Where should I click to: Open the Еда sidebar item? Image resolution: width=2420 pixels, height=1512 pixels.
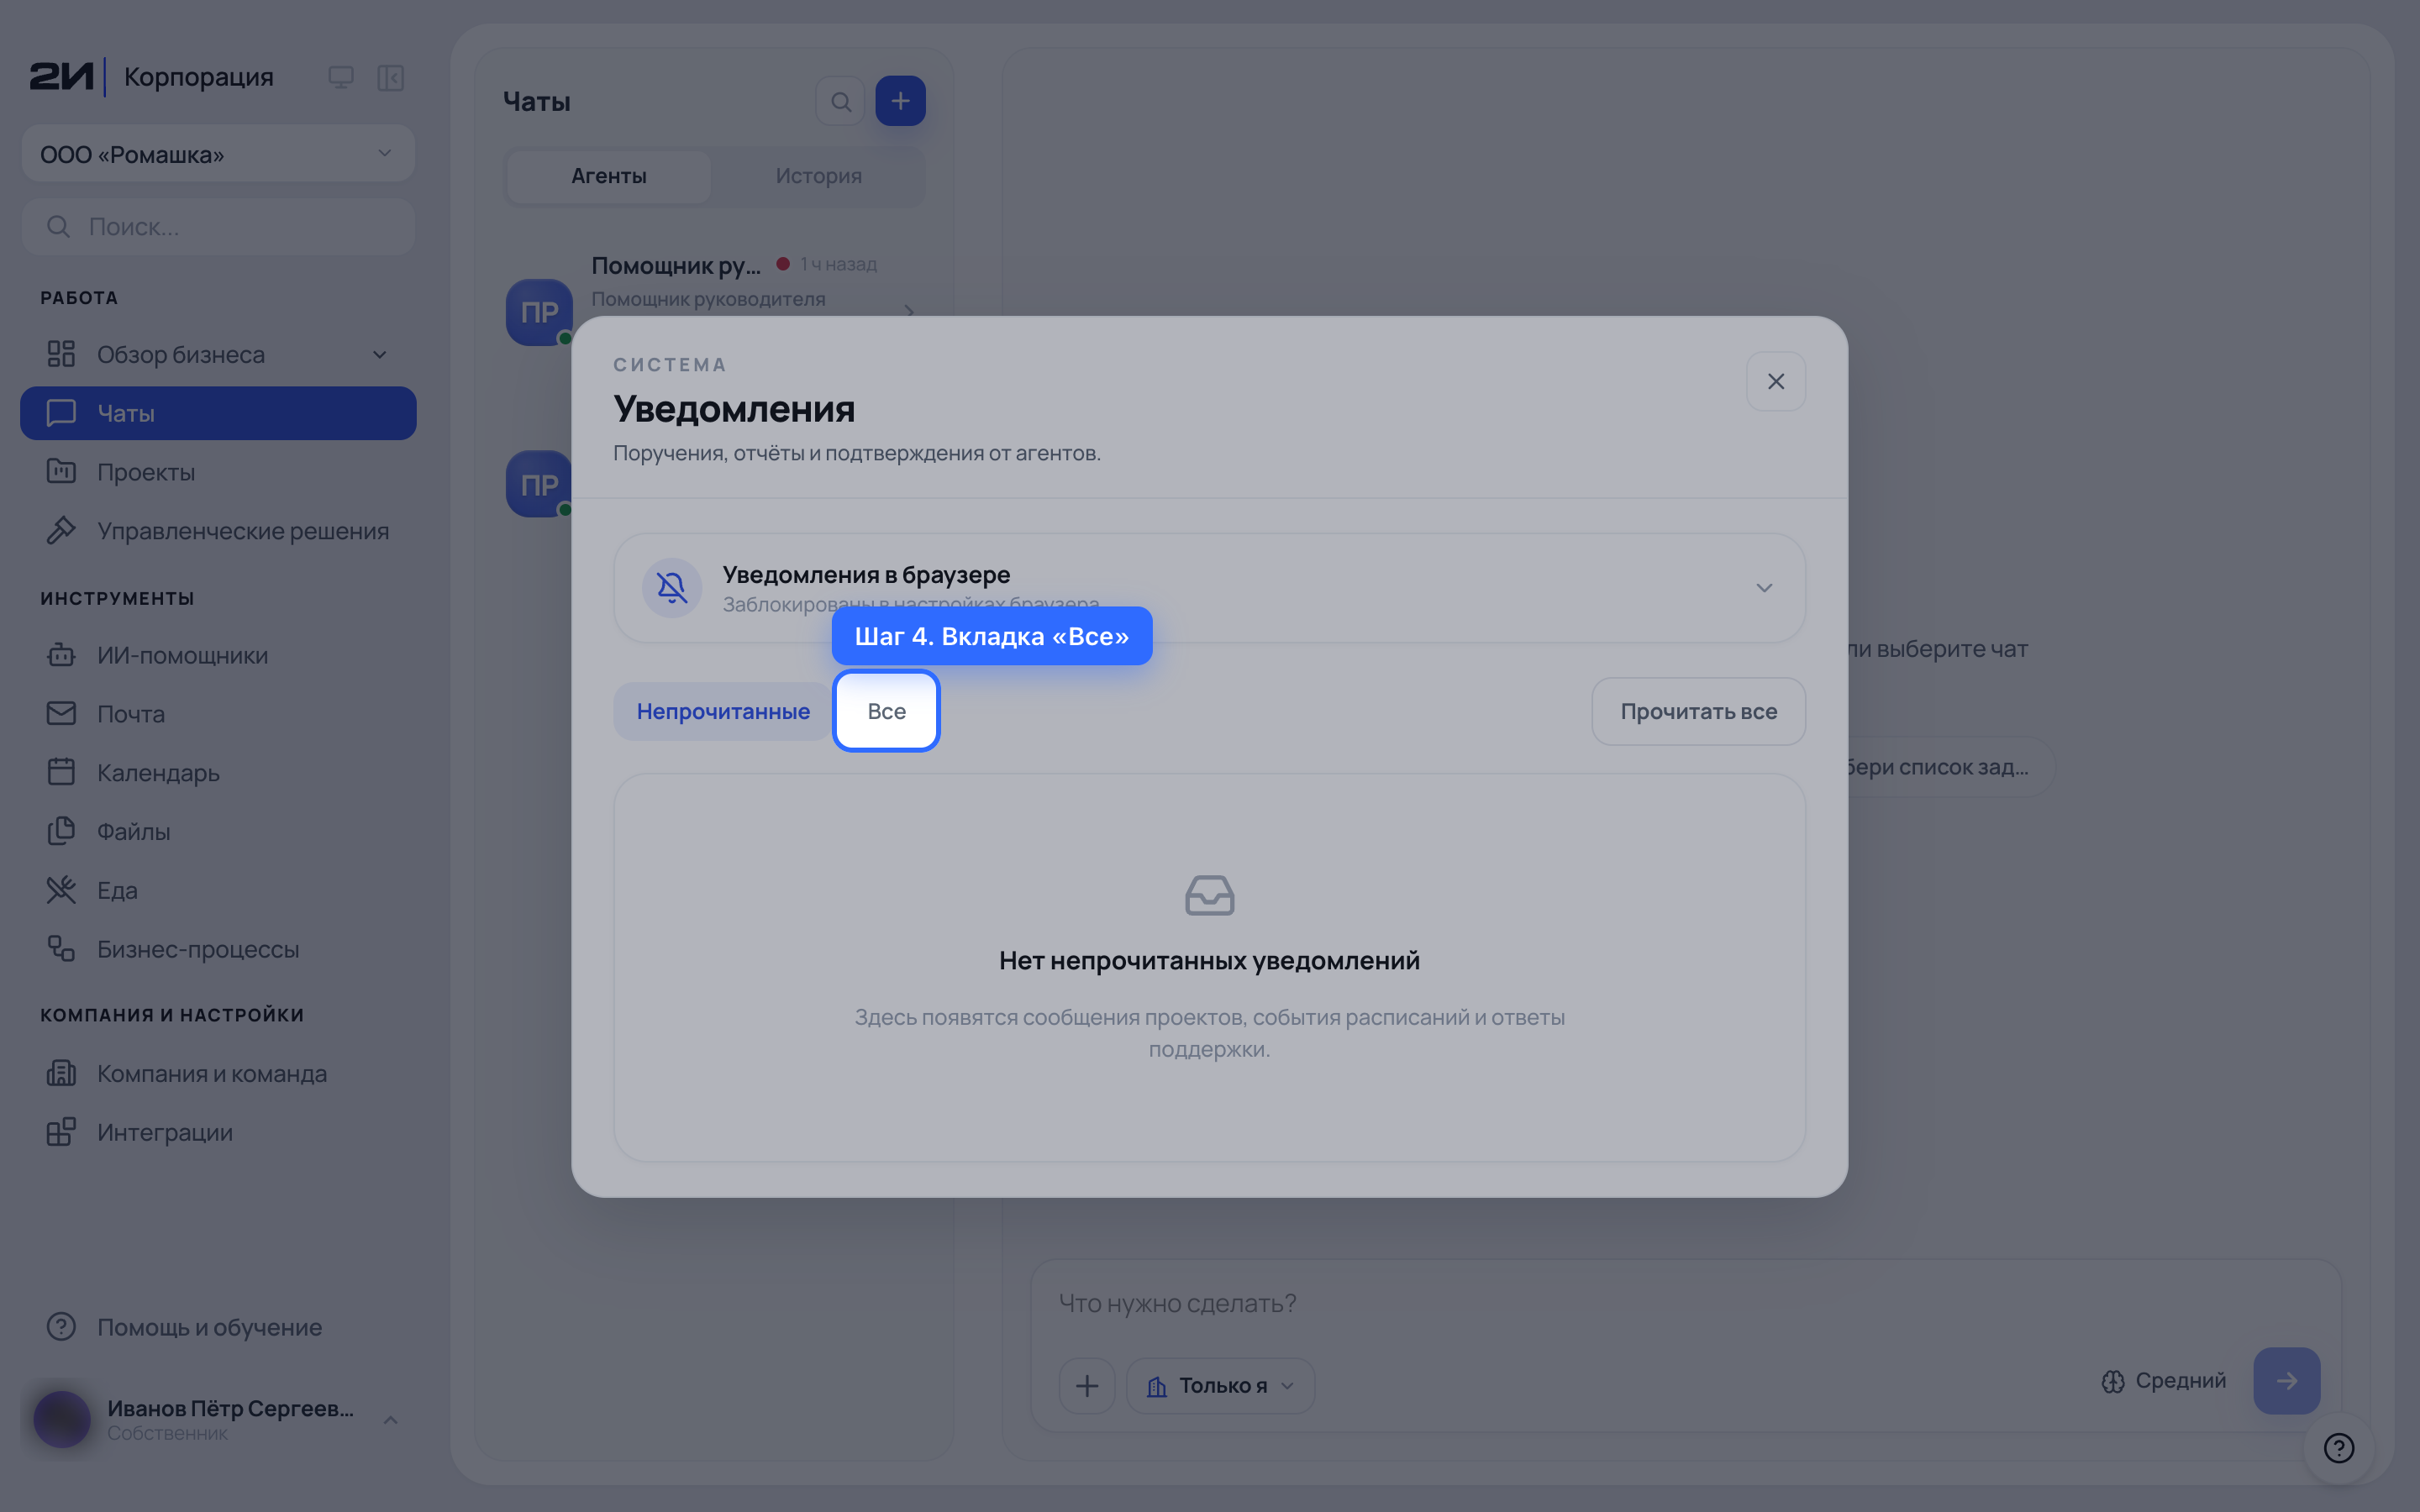point(218,890)
